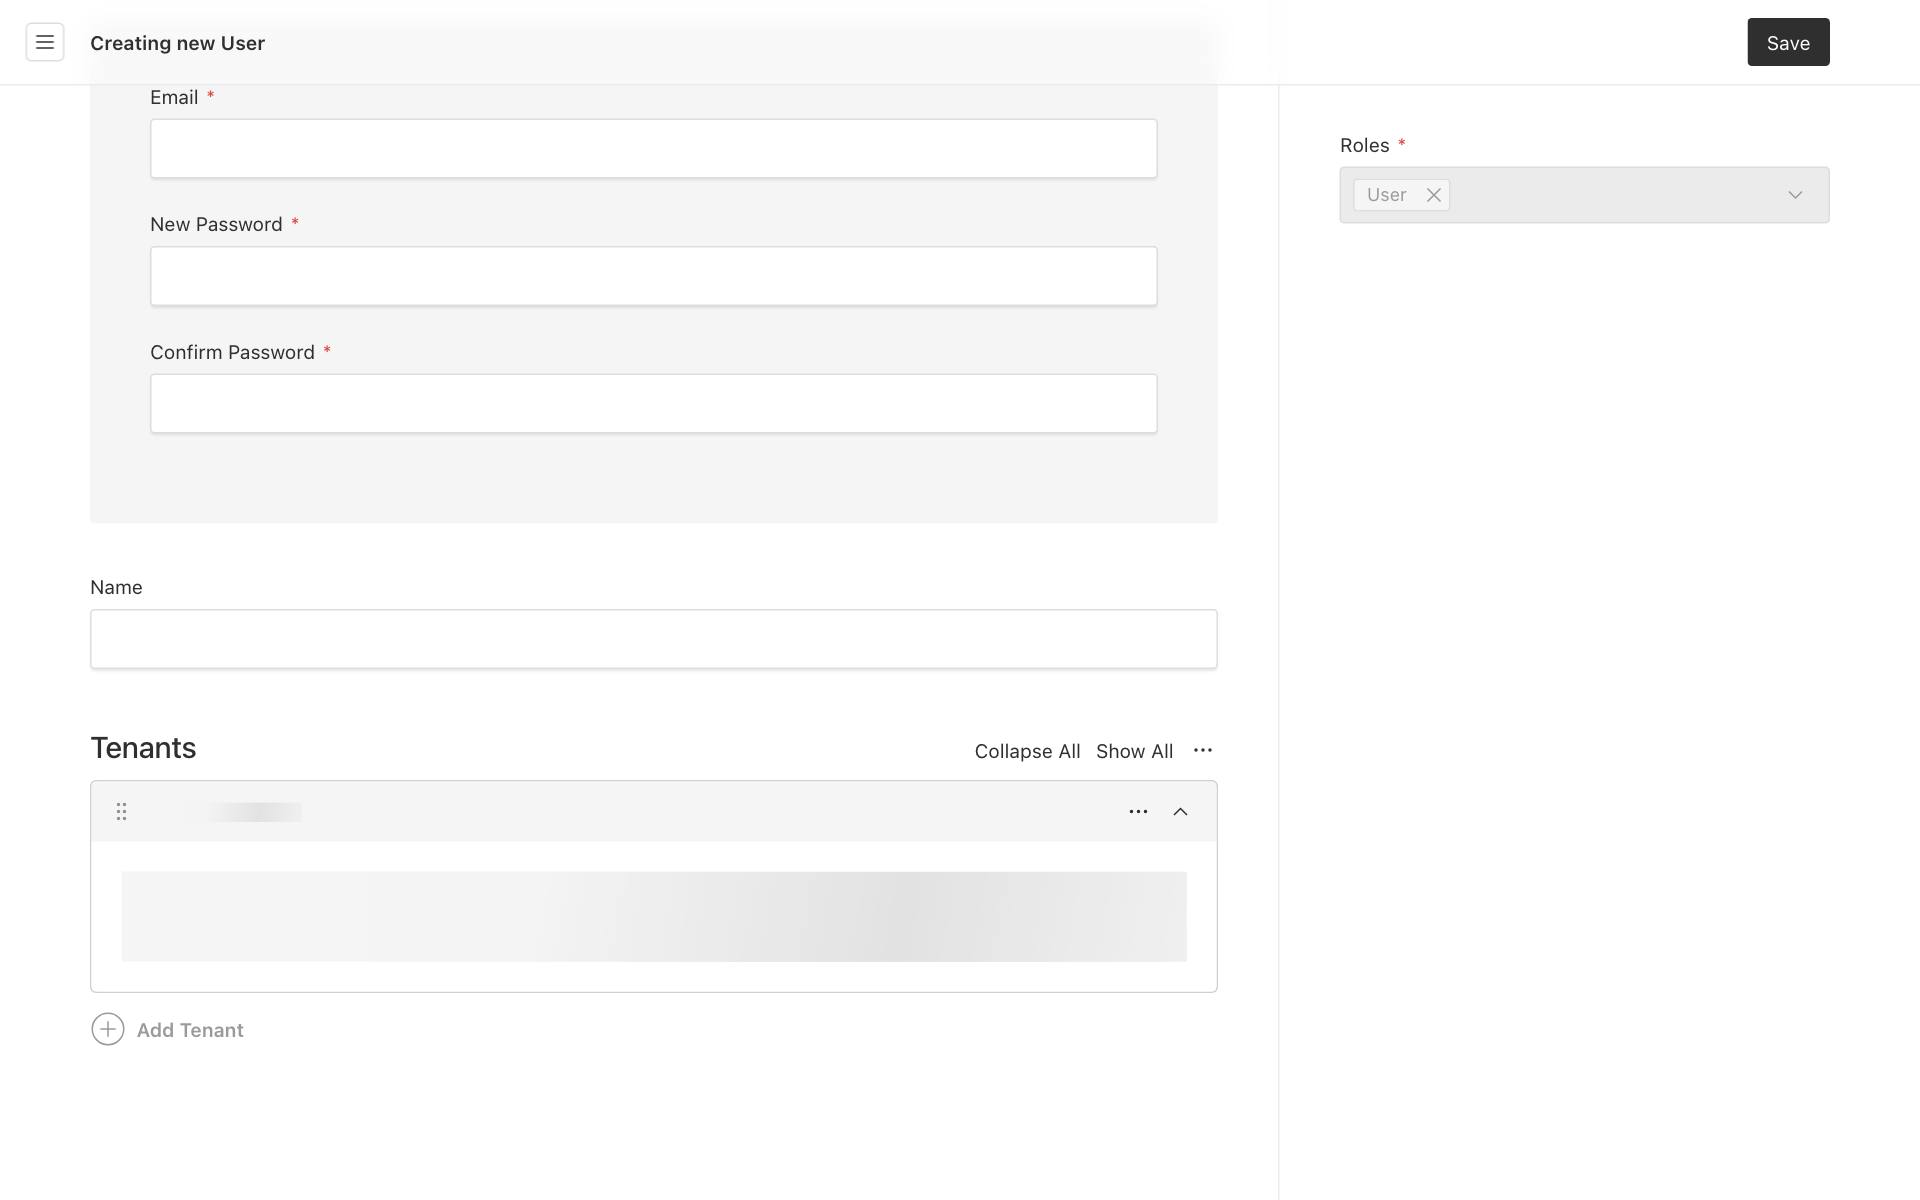Click the Creating new User title
The width and height of the screenshot is (1920, 1200).
pyautogui.click(x=177, y=43)
